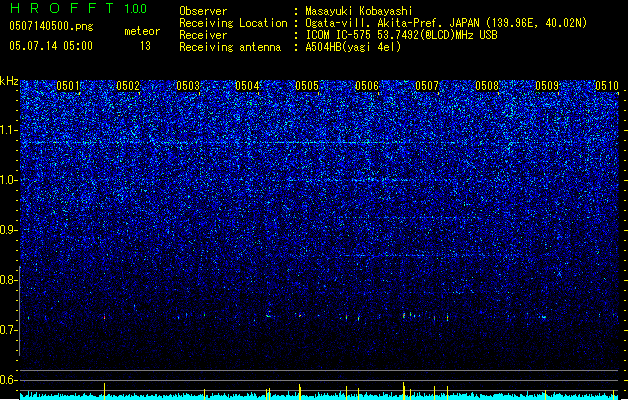
Task: Click the 0505 time marker
Action: [x=307, y=86]
